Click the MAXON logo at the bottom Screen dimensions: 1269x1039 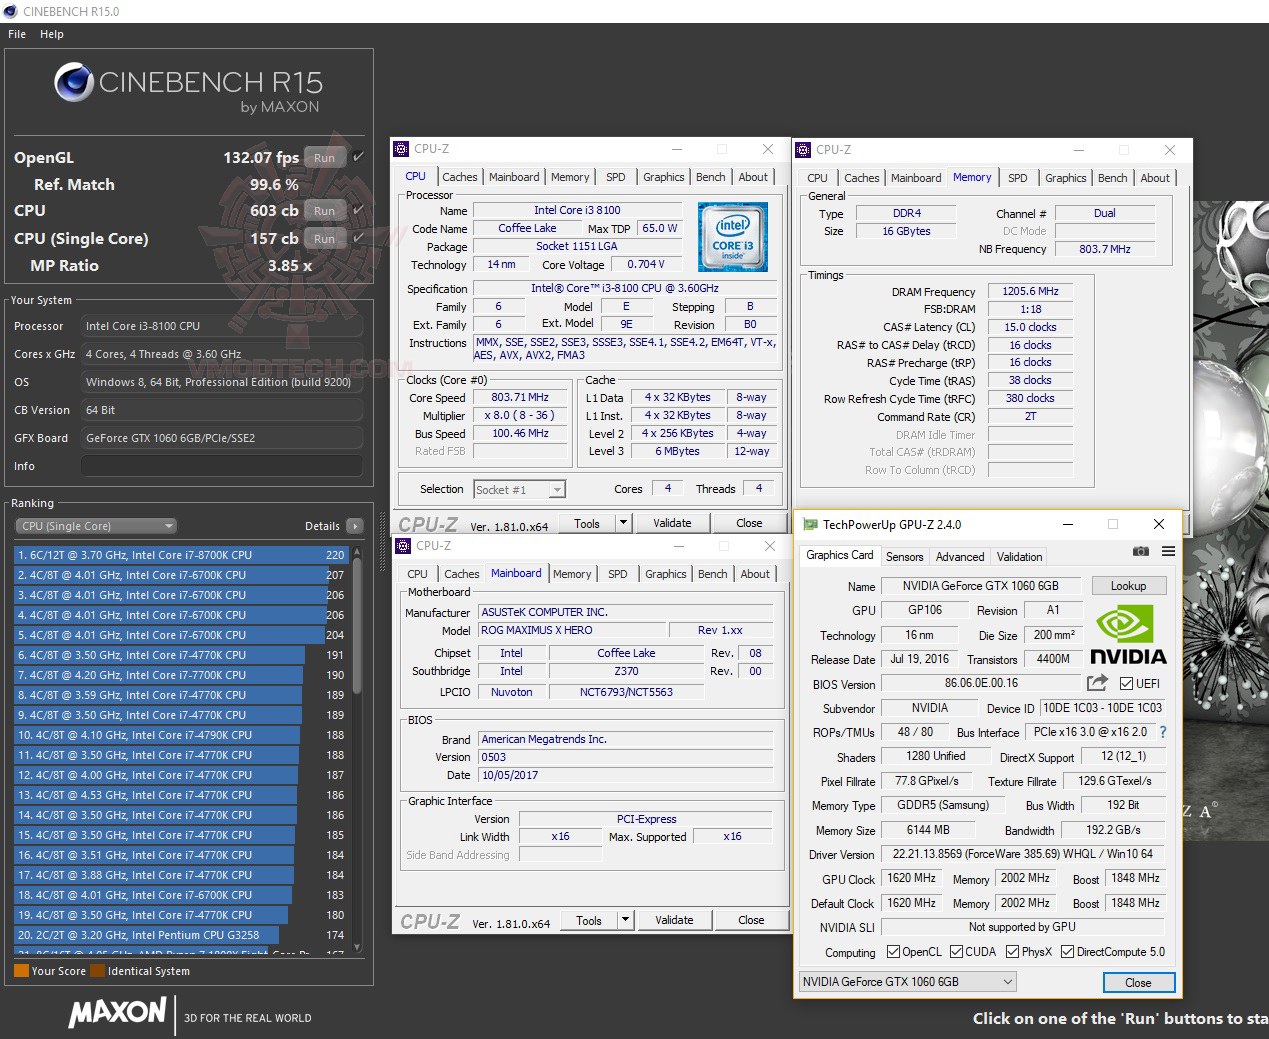[117, 1012]
